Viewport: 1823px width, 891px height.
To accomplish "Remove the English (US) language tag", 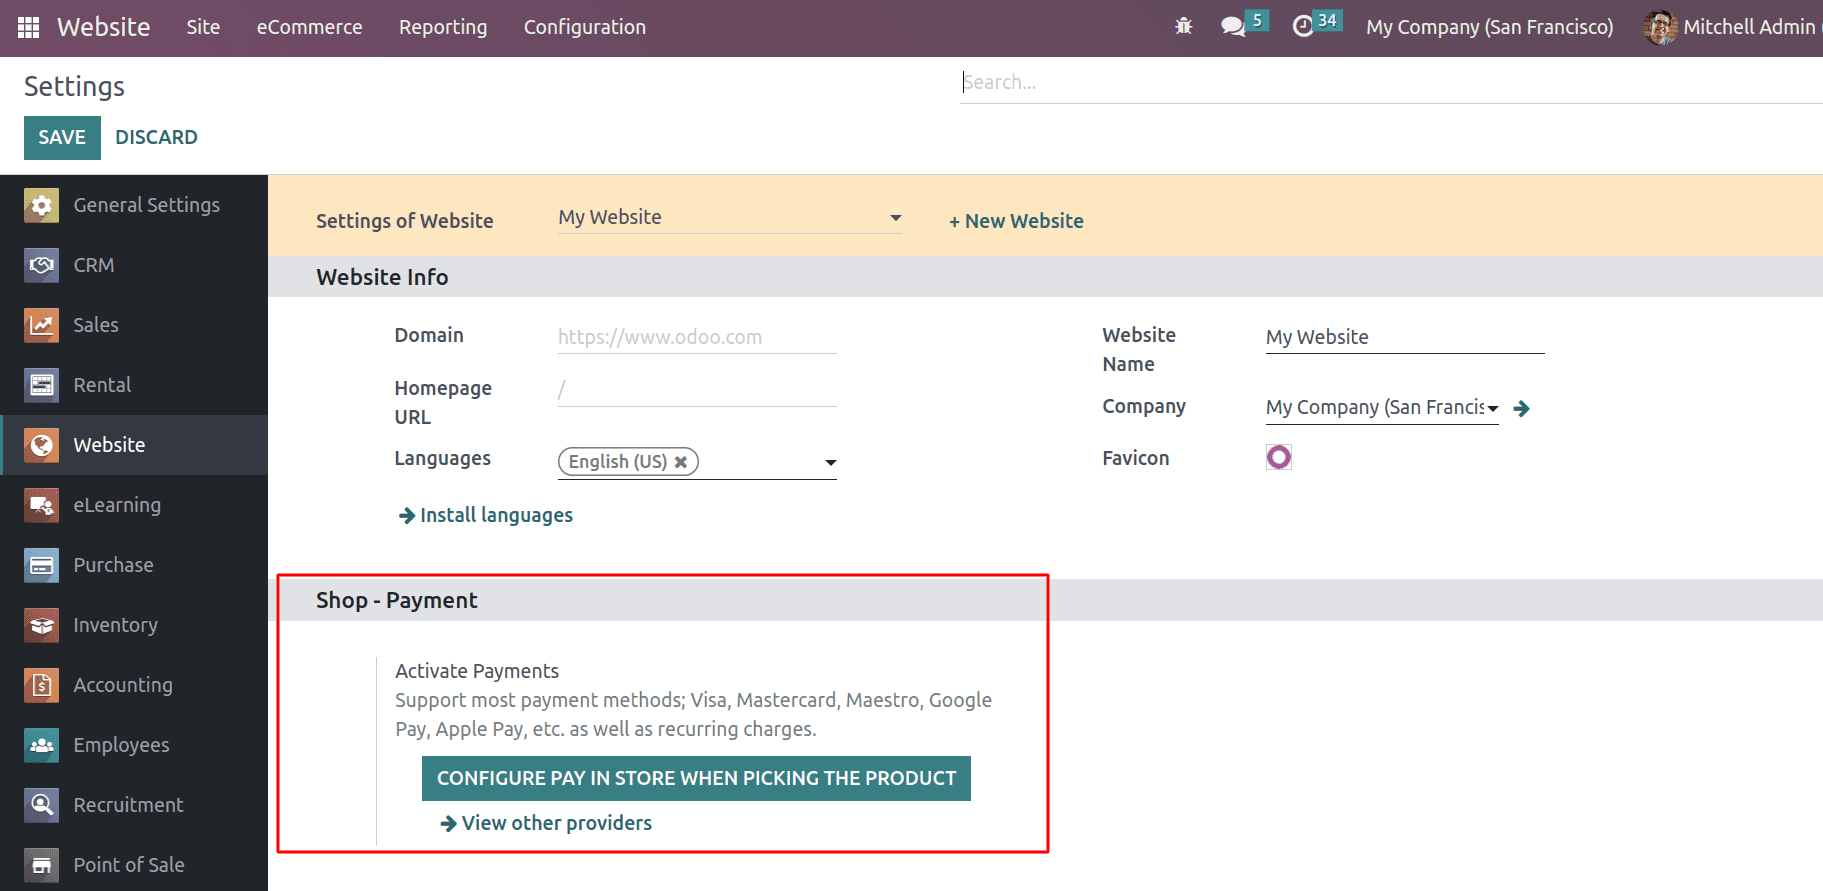I will 681,462.
